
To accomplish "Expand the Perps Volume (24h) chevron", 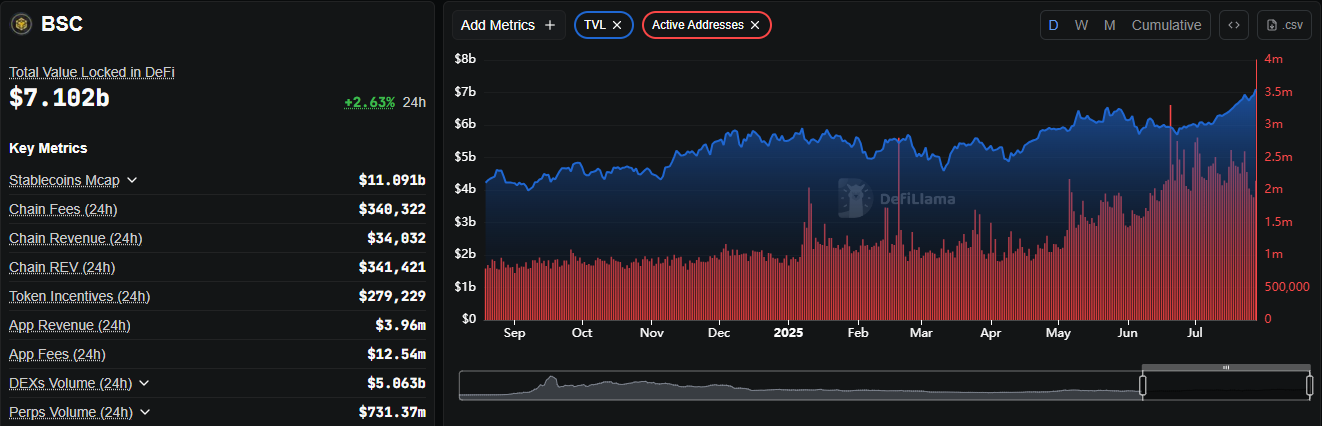I will tap(145, 412).
